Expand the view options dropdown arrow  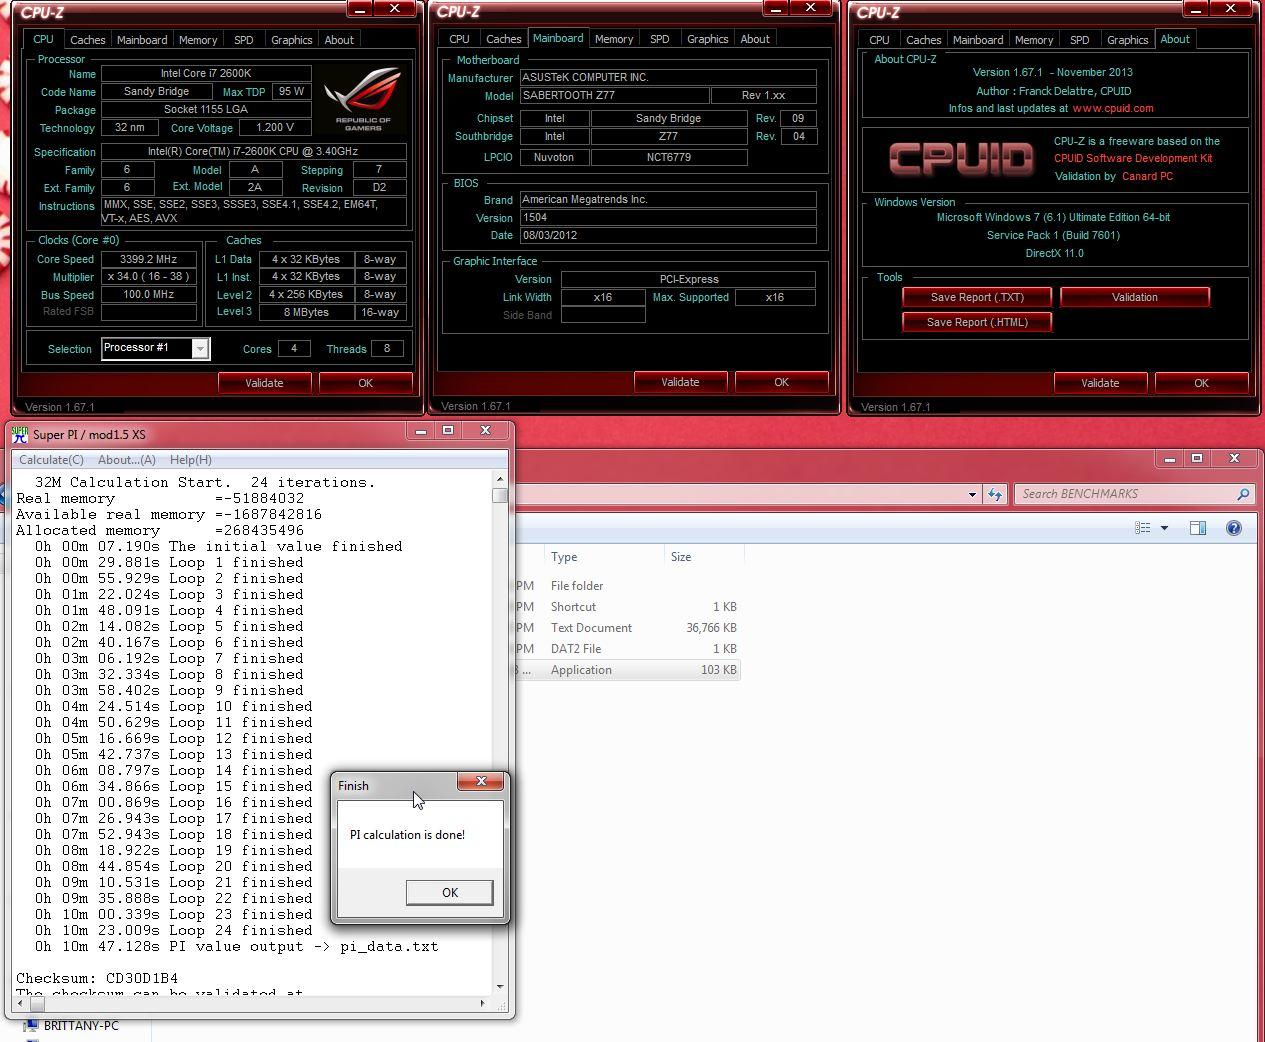tap(1164, 528)
